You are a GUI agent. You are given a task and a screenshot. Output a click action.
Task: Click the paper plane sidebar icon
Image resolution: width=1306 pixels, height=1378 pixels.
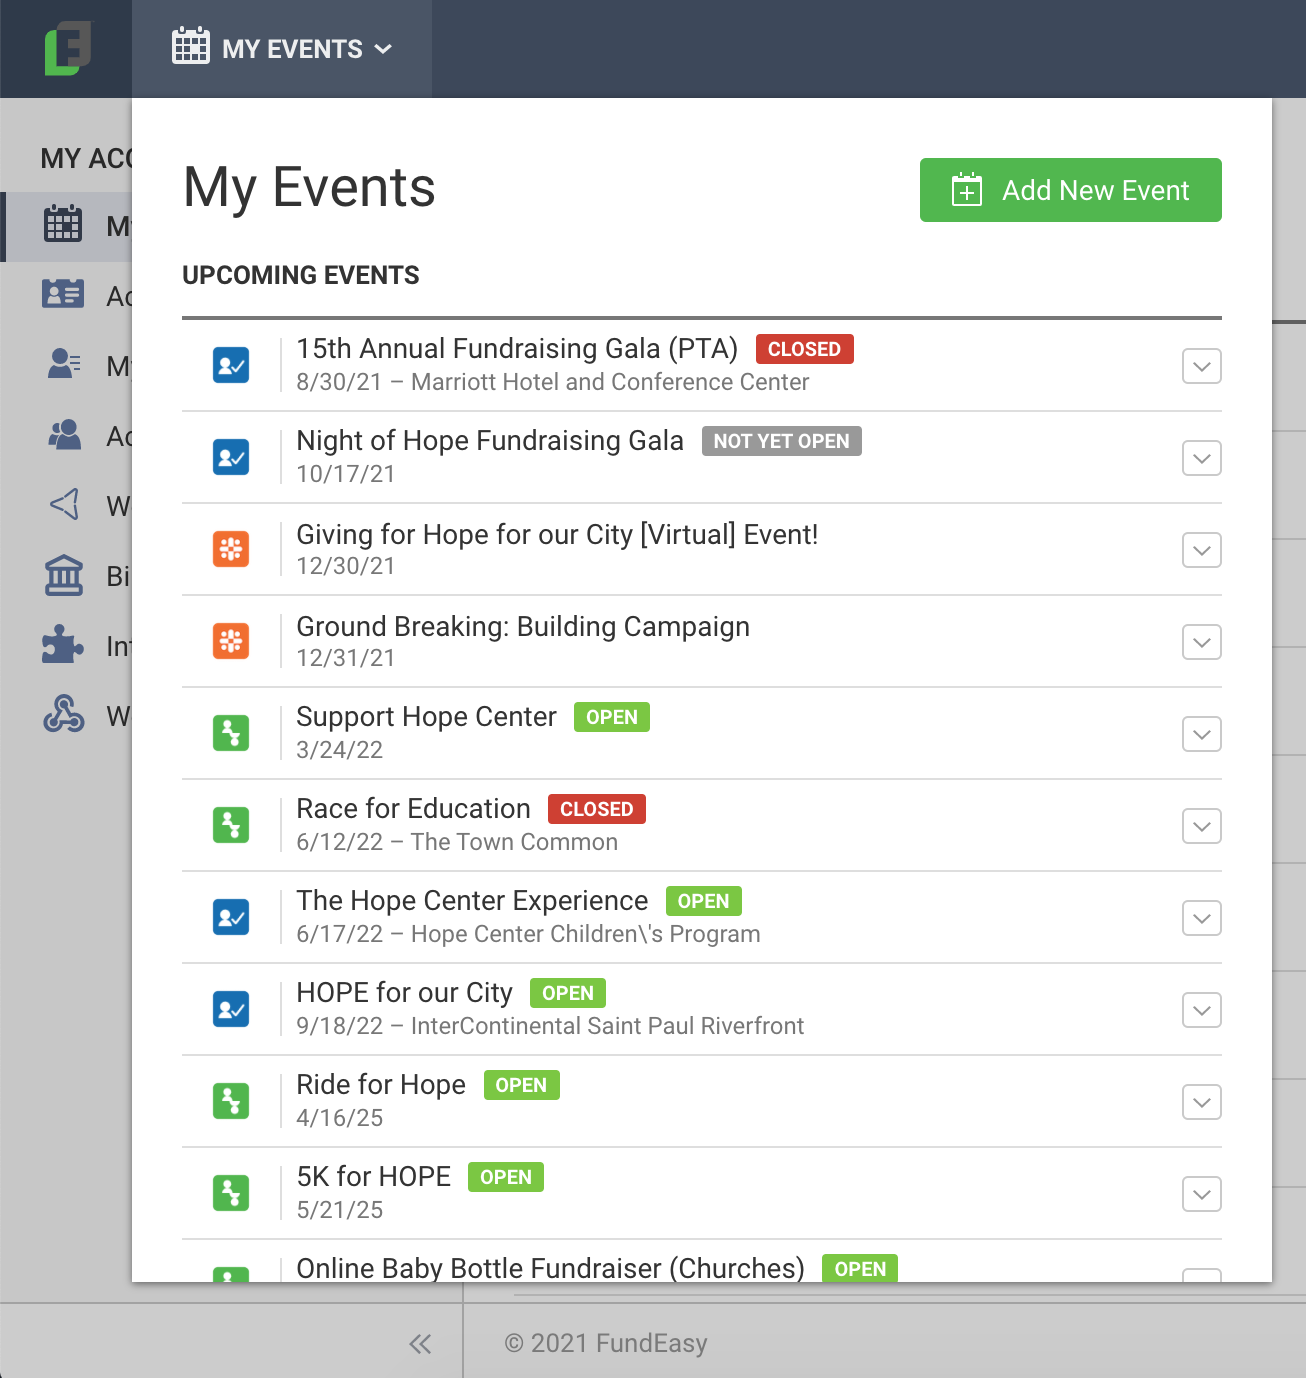64,505
